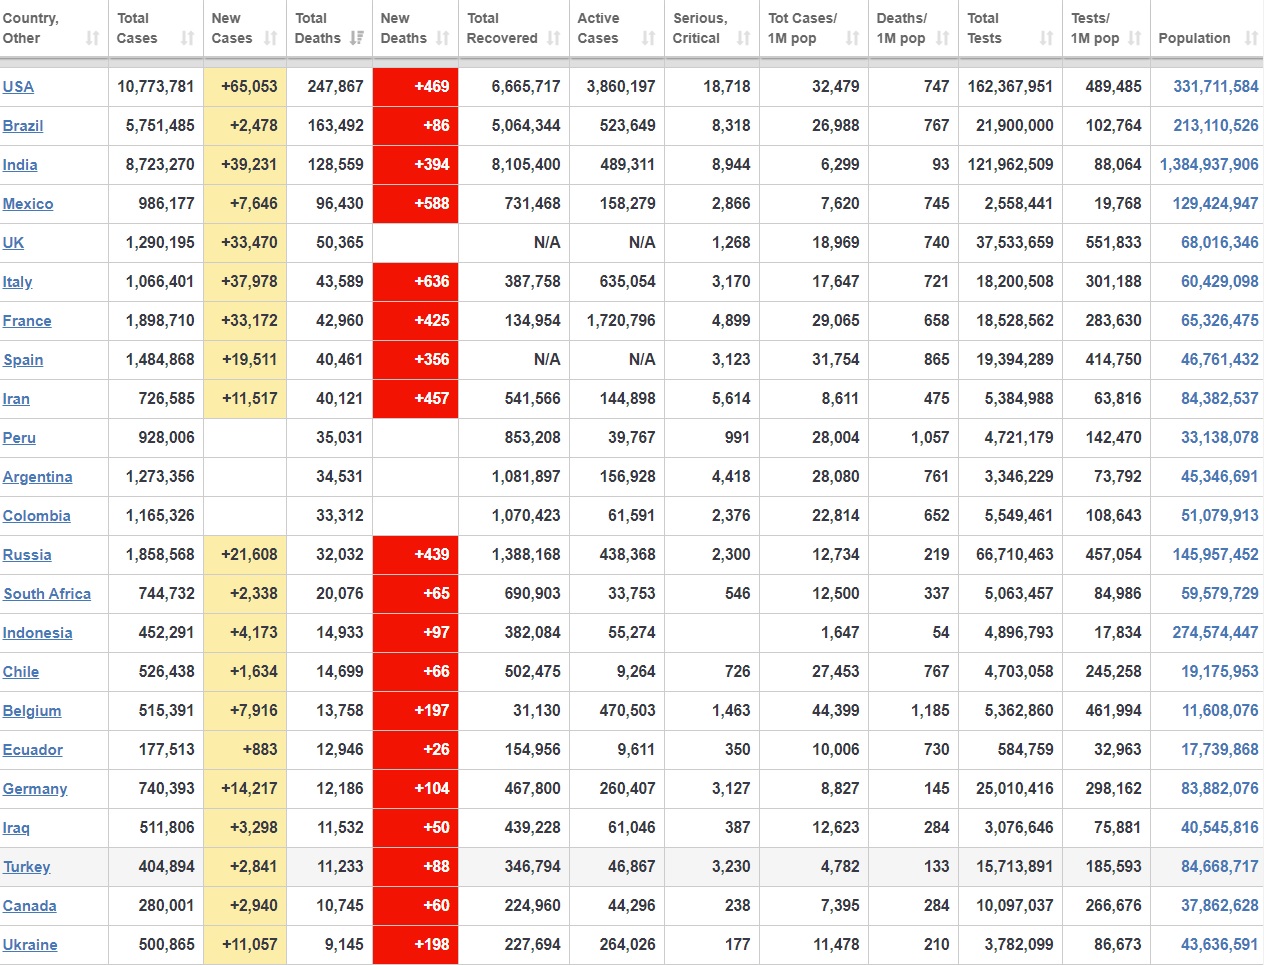Click India total tests 121,962,509
1264x965 pixels.
click(1010, 164)
